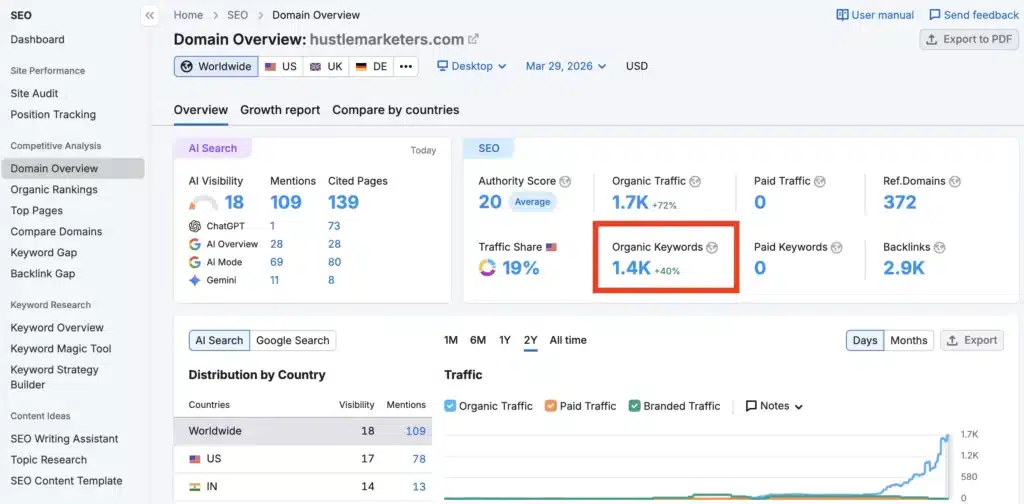Click Organic Keywords value 1.4K
The image size is (1024, 504).
(632, 268)
